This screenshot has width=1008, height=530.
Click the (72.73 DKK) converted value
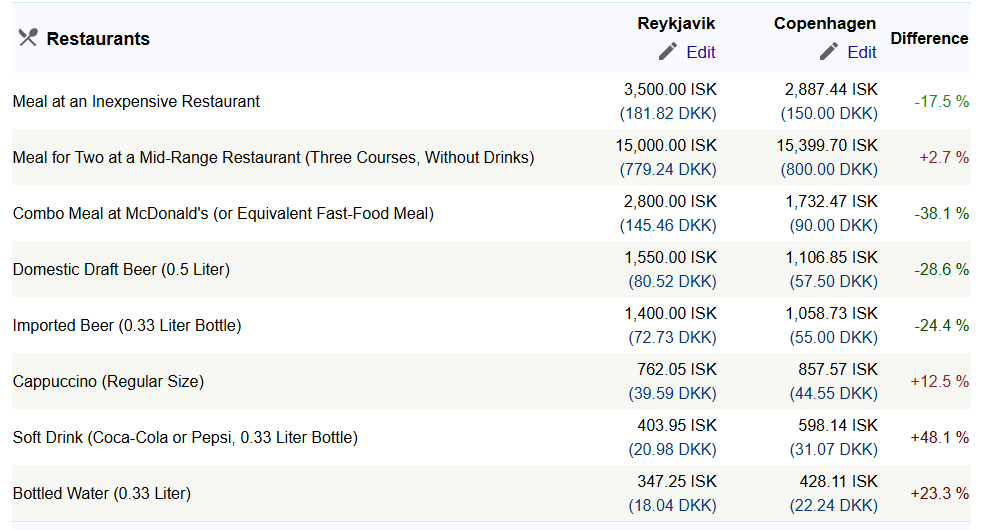pos(672,338)
